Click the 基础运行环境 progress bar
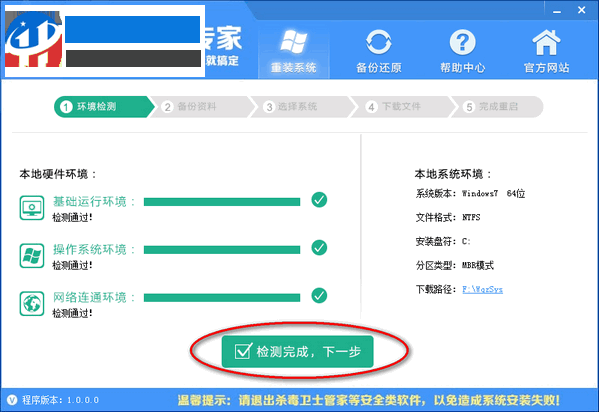 click(222, 202)
